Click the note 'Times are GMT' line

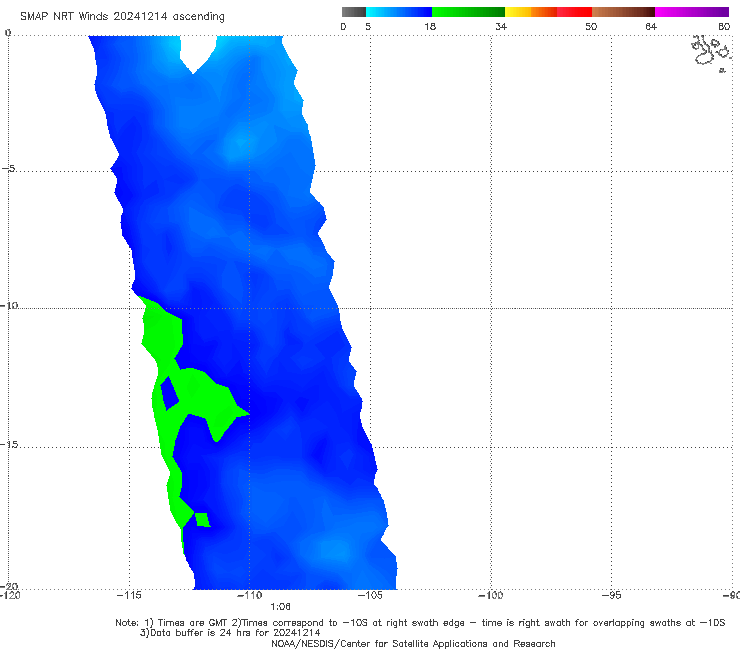[420, 623]
